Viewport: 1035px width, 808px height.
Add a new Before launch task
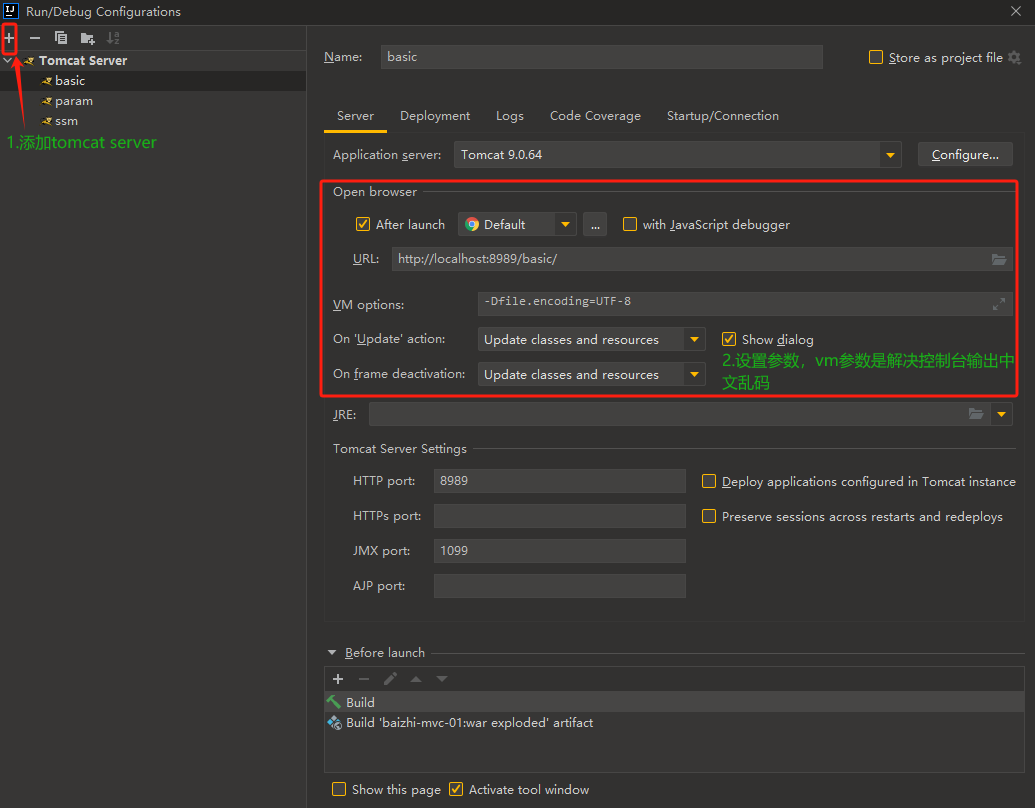click(338, 679)
